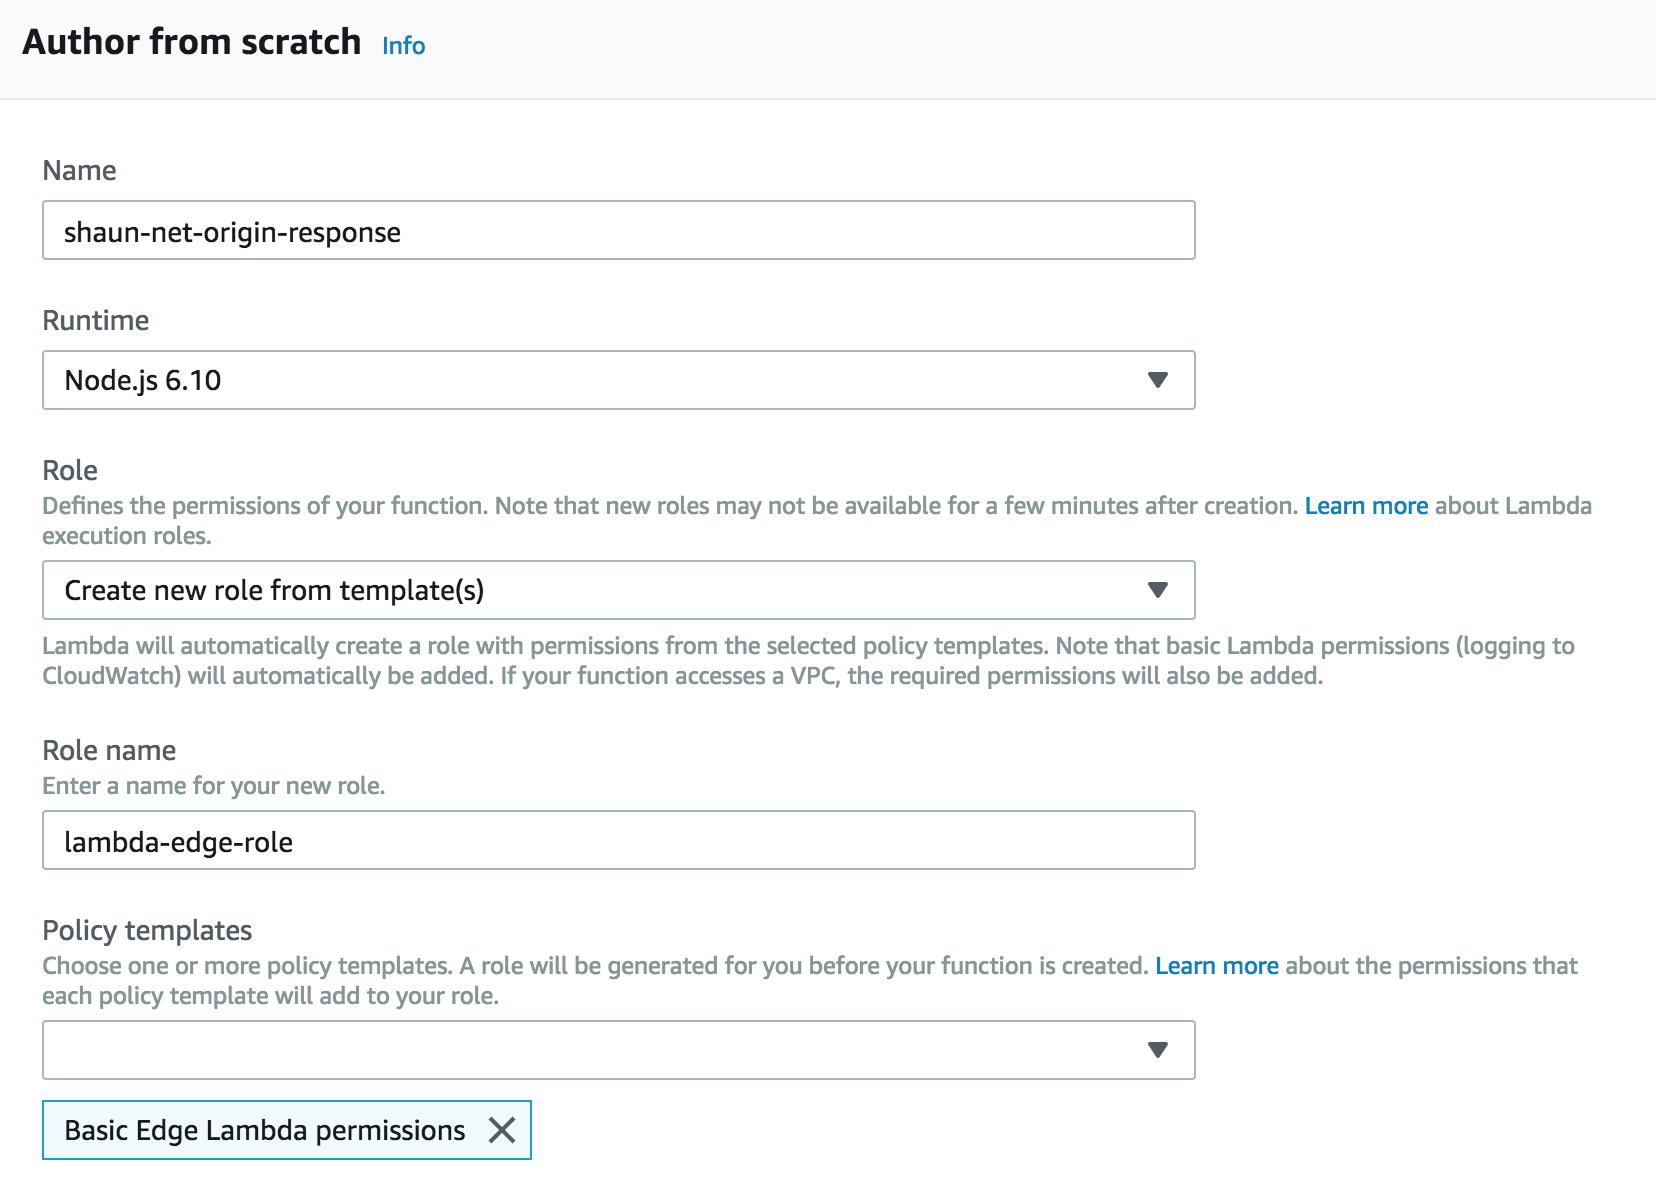Click the Role section label

click(70, 471)
